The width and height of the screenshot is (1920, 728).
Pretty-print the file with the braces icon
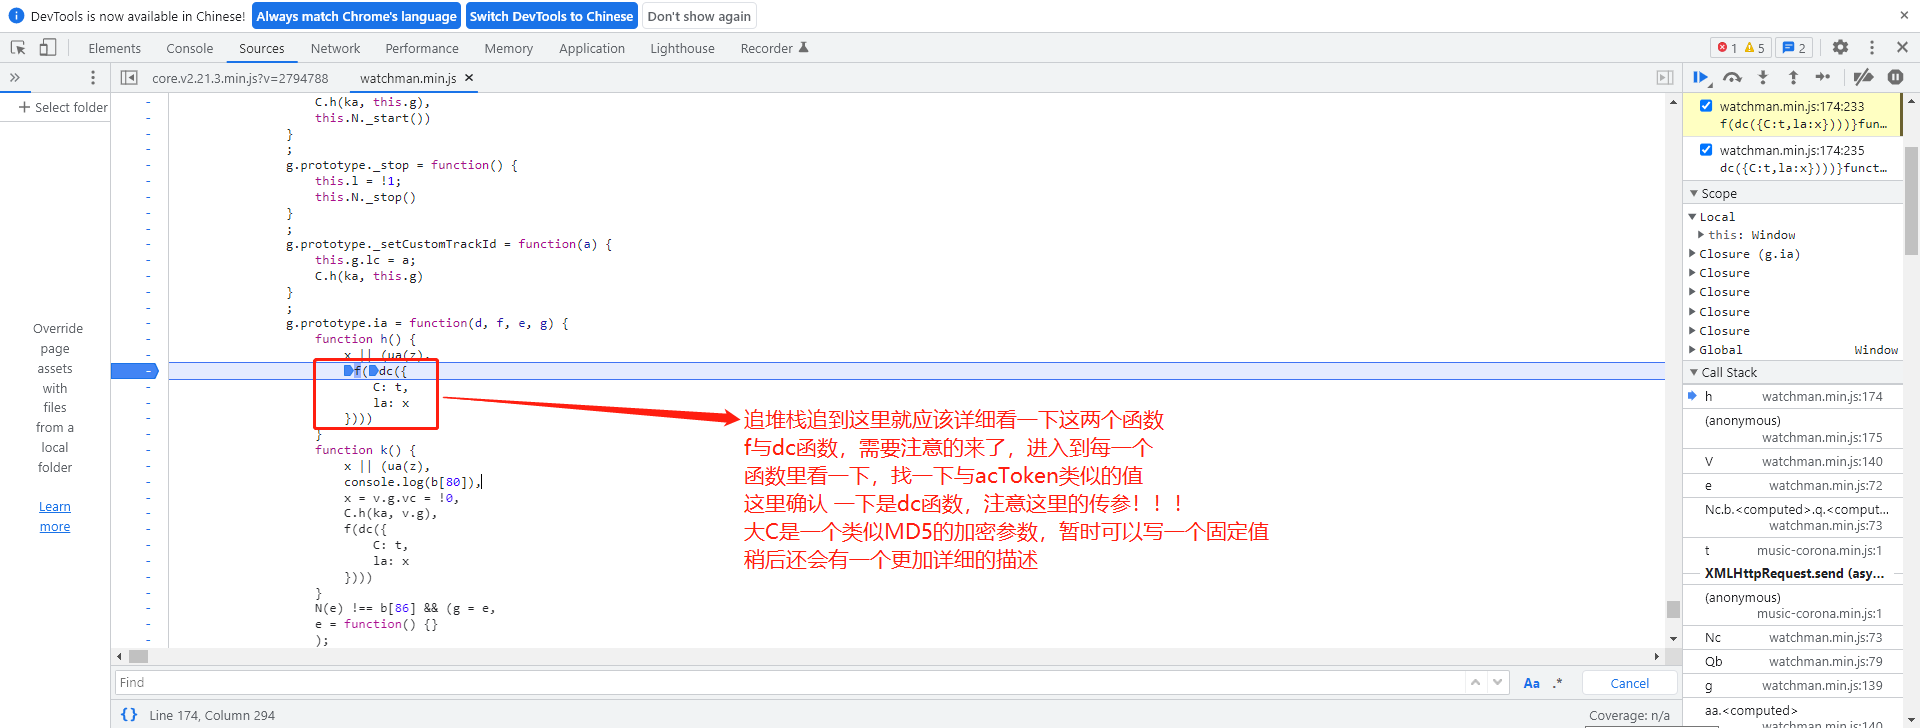[129, 715]
